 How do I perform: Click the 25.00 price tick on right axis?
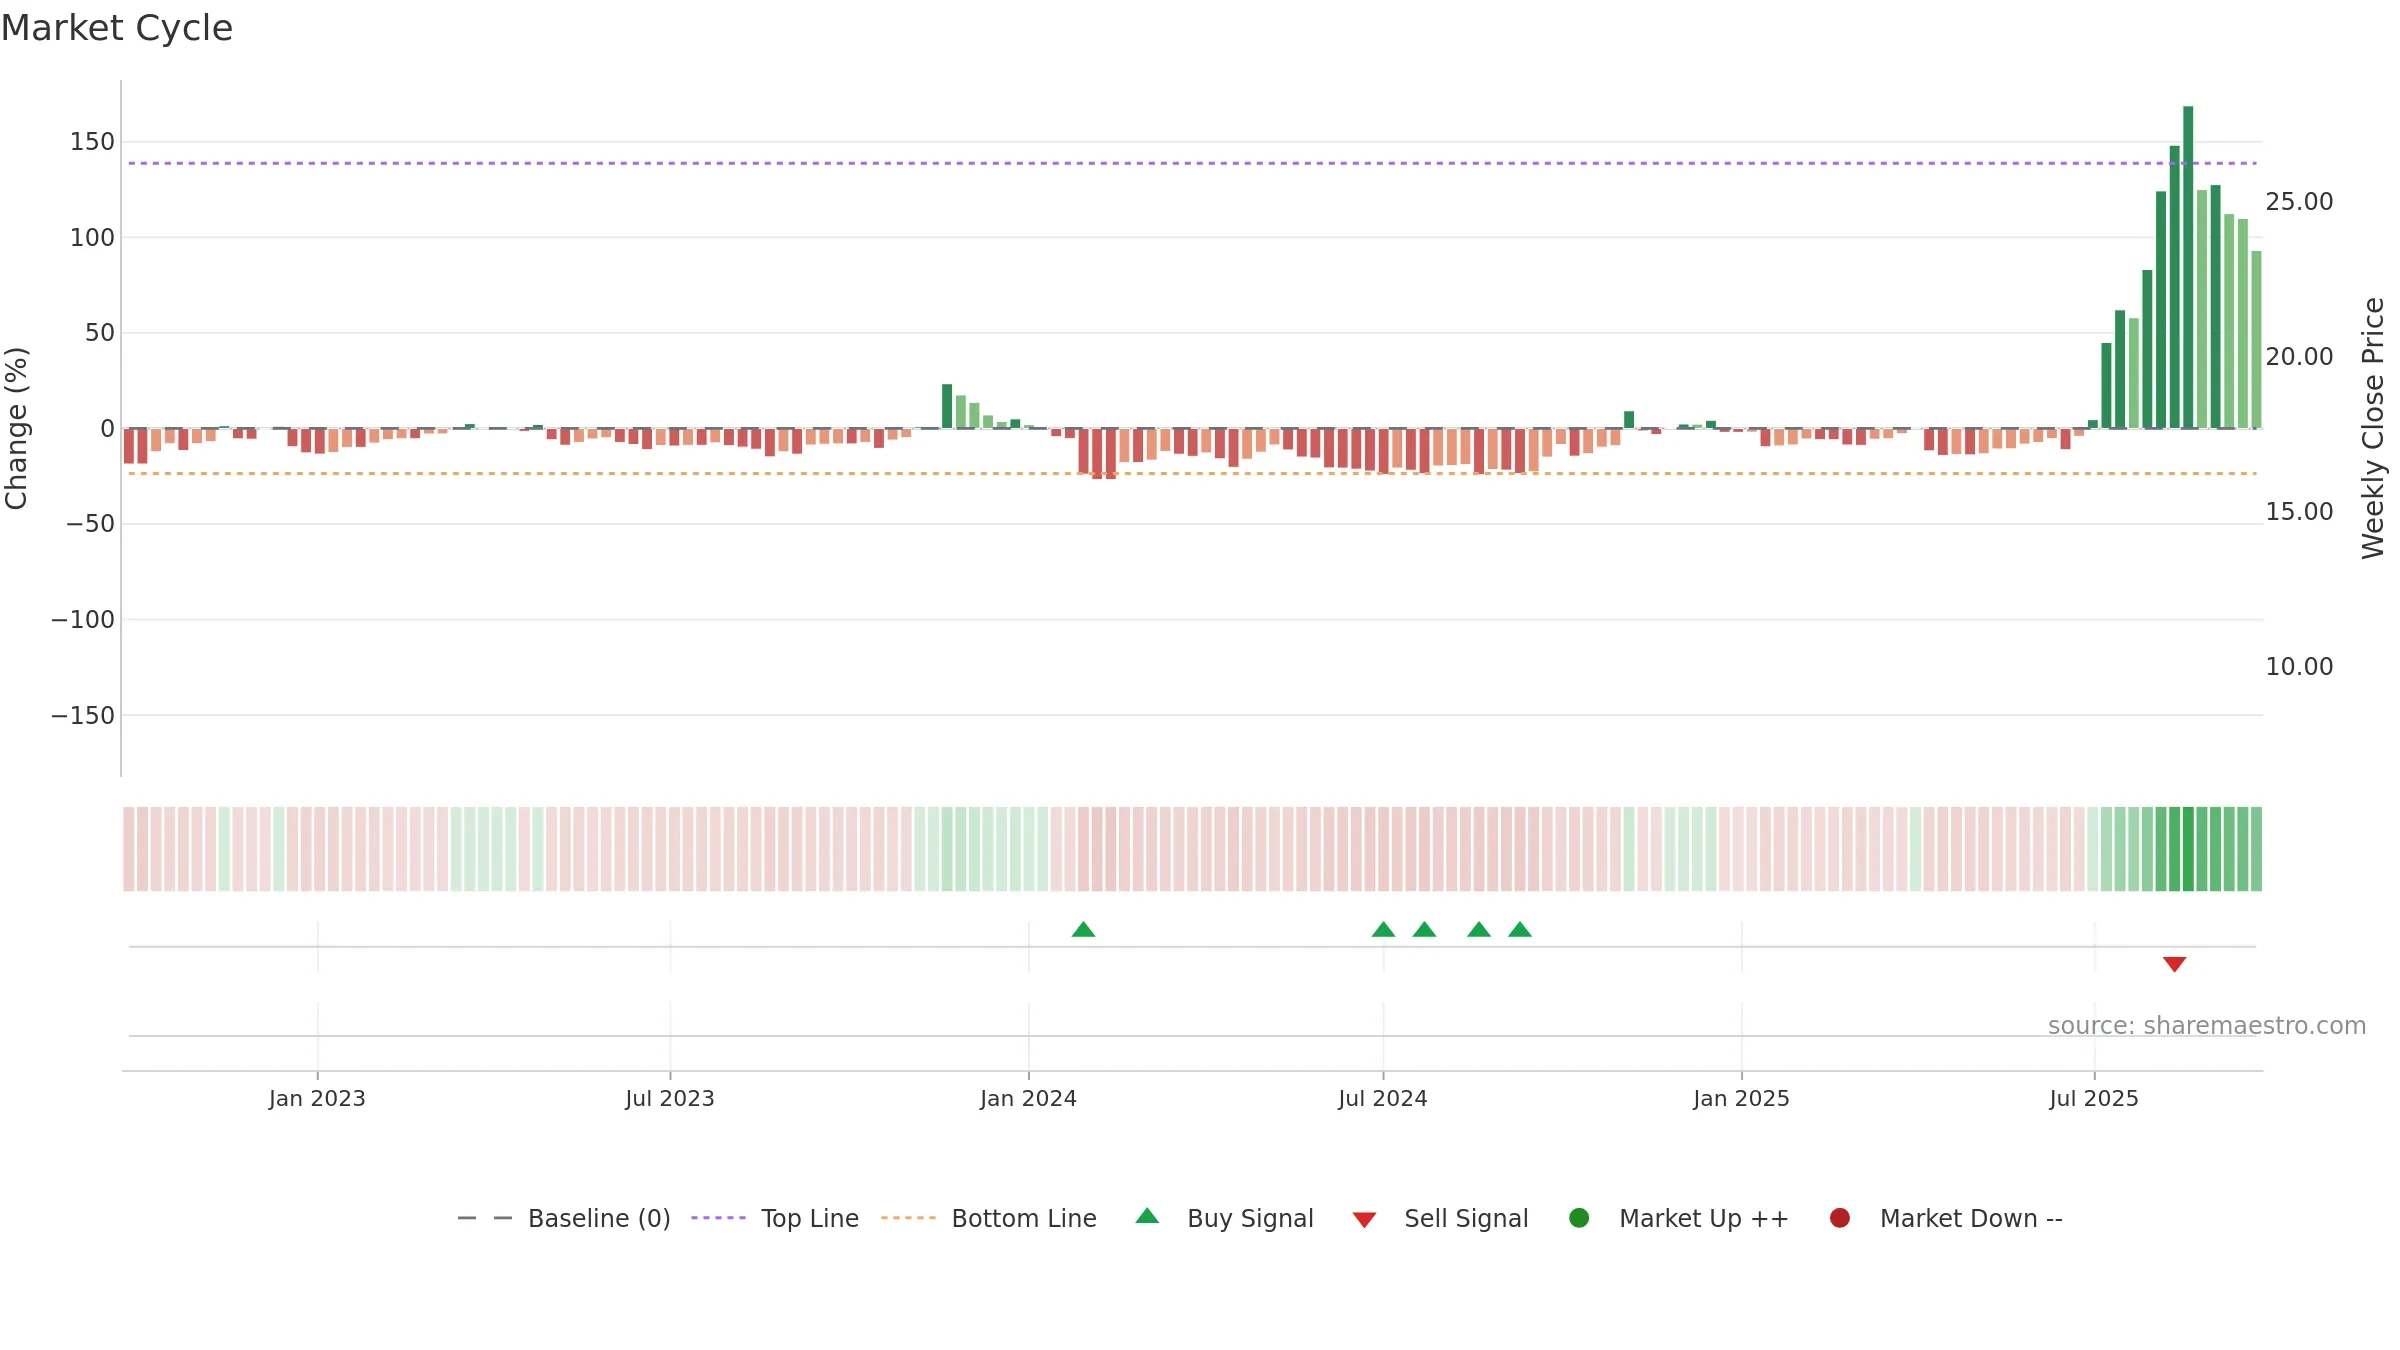(x=2299, y=202)
